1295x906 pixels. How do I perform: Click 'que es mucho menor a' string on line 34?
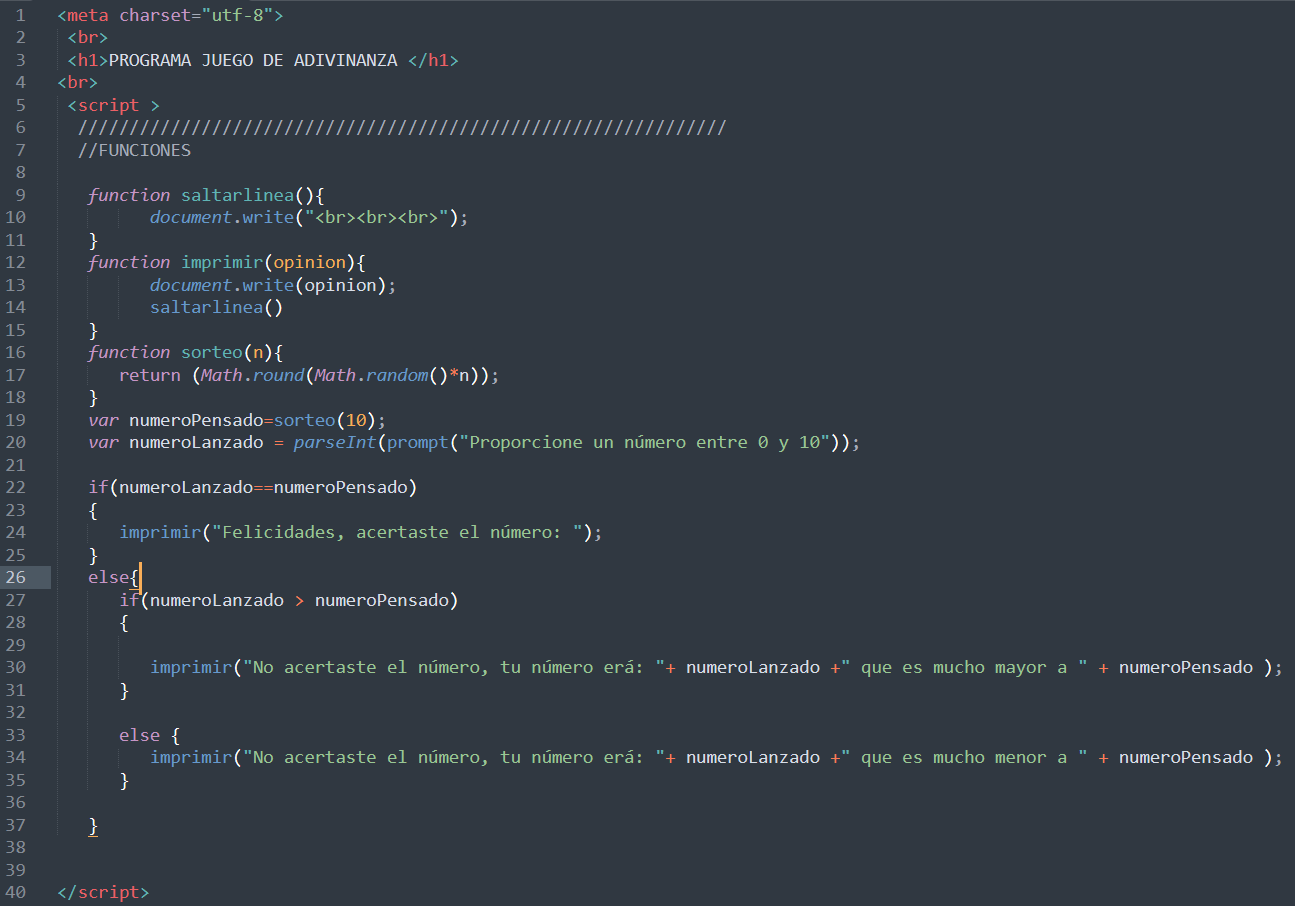click(x=968, y=757)
